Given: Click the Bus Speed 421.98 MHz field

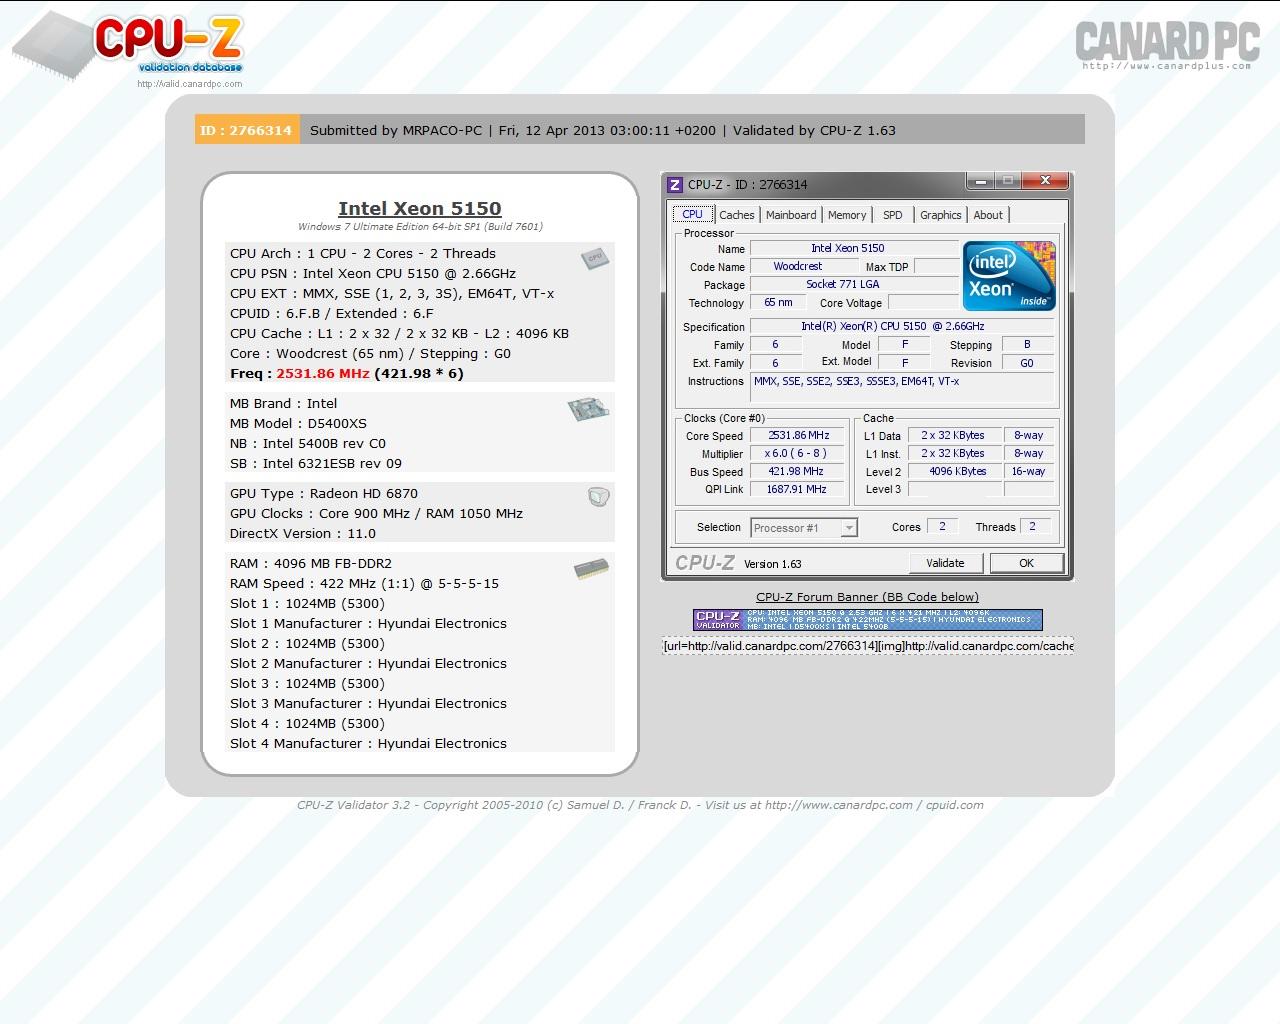Looking at the screenshot, I should pos(798,472).
